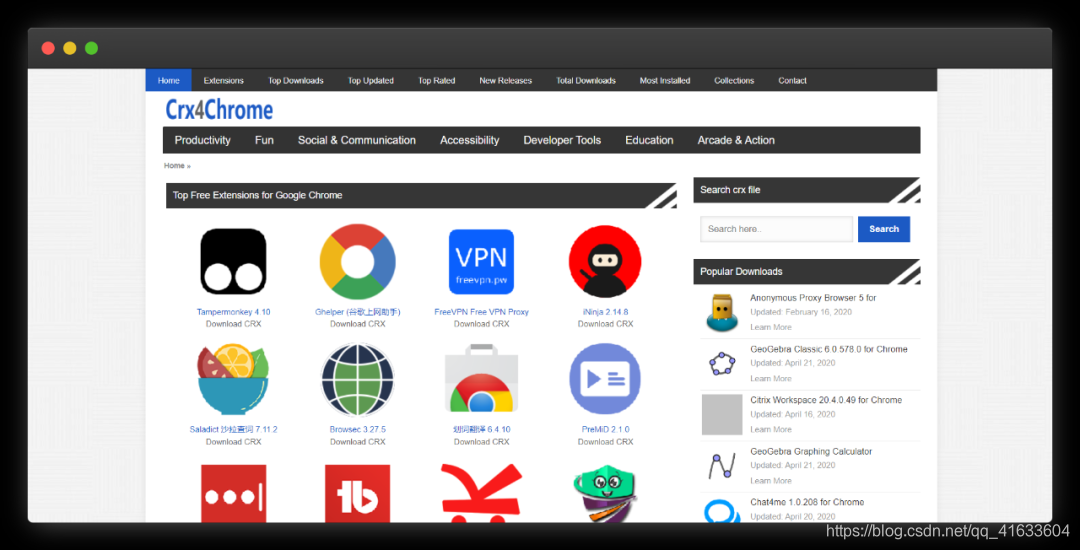The image size is (1080, 550).
Task: Open the New Releases page
Action: [506, 81]
